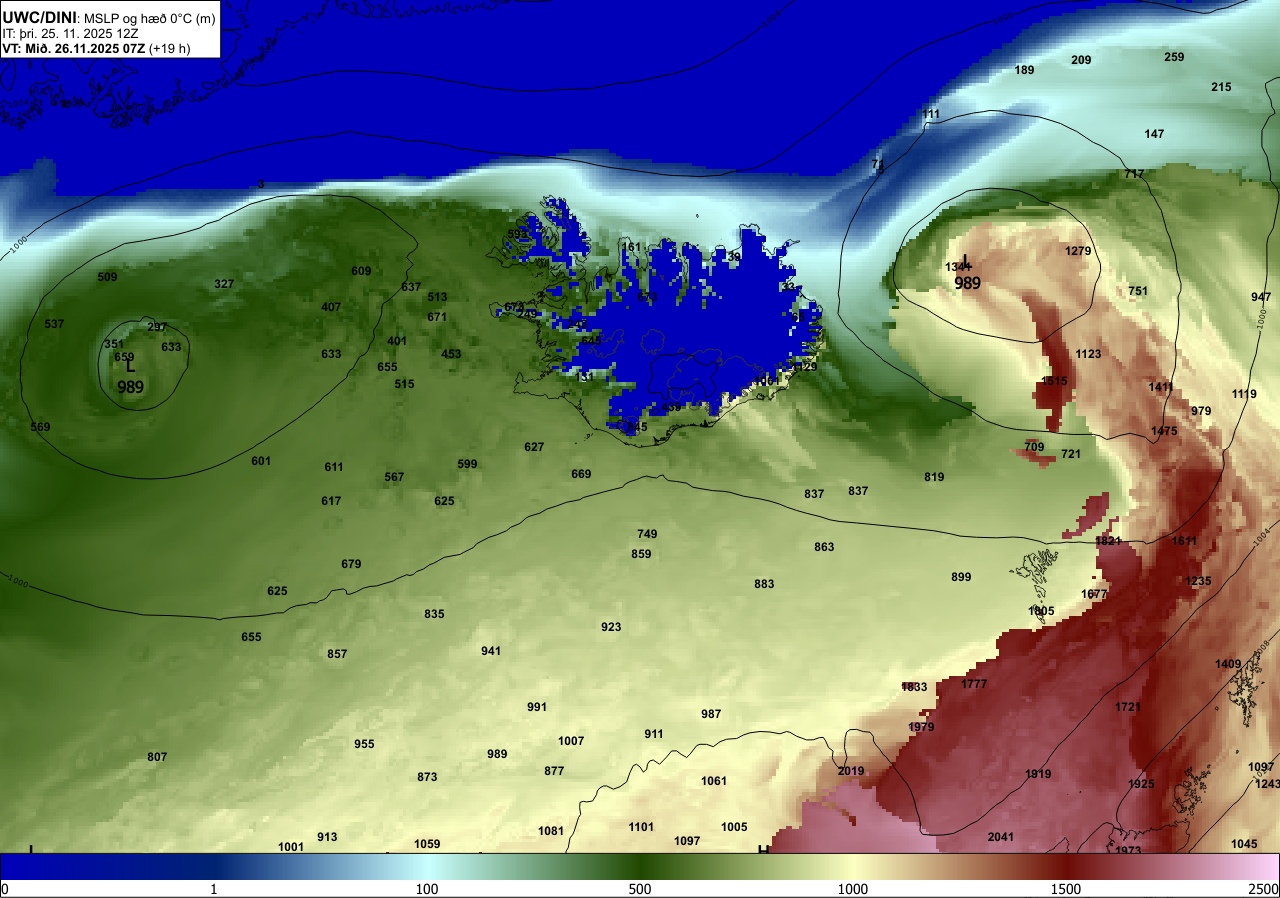
Task: Select the 209 height value
Action: coord(1081,60)
